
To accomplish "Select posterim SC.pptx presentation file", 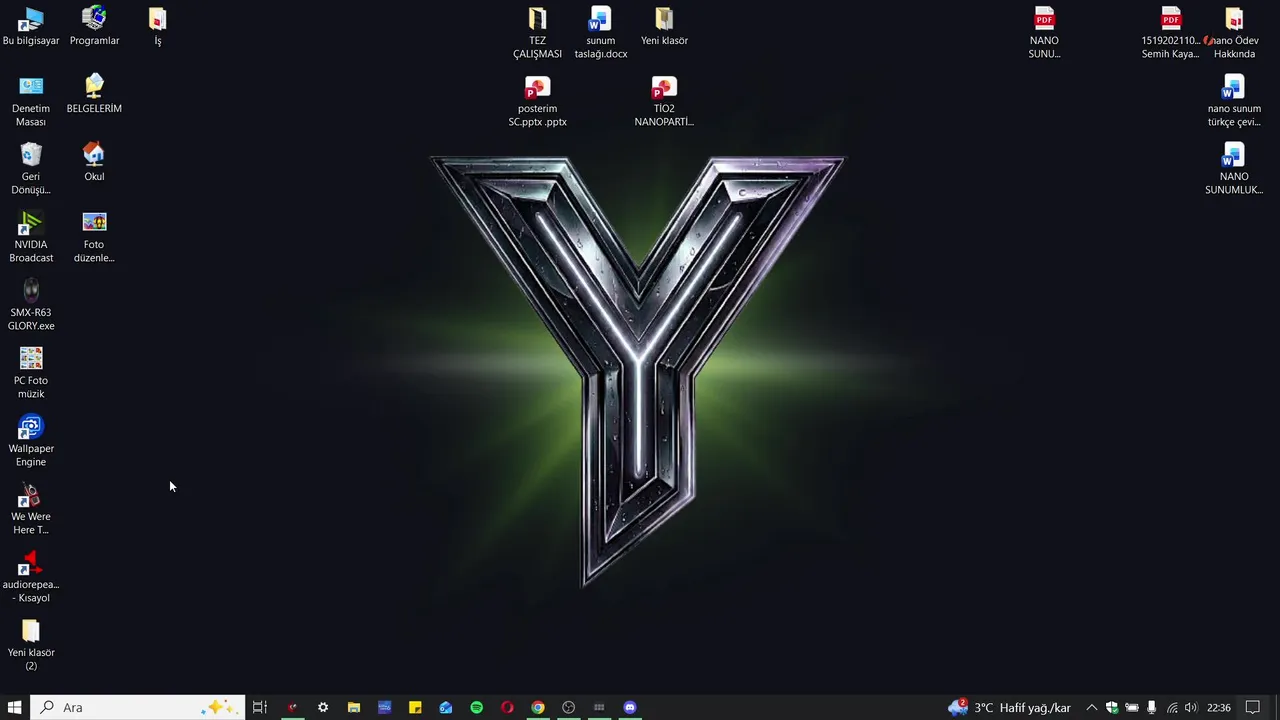I will pos(538,101).
